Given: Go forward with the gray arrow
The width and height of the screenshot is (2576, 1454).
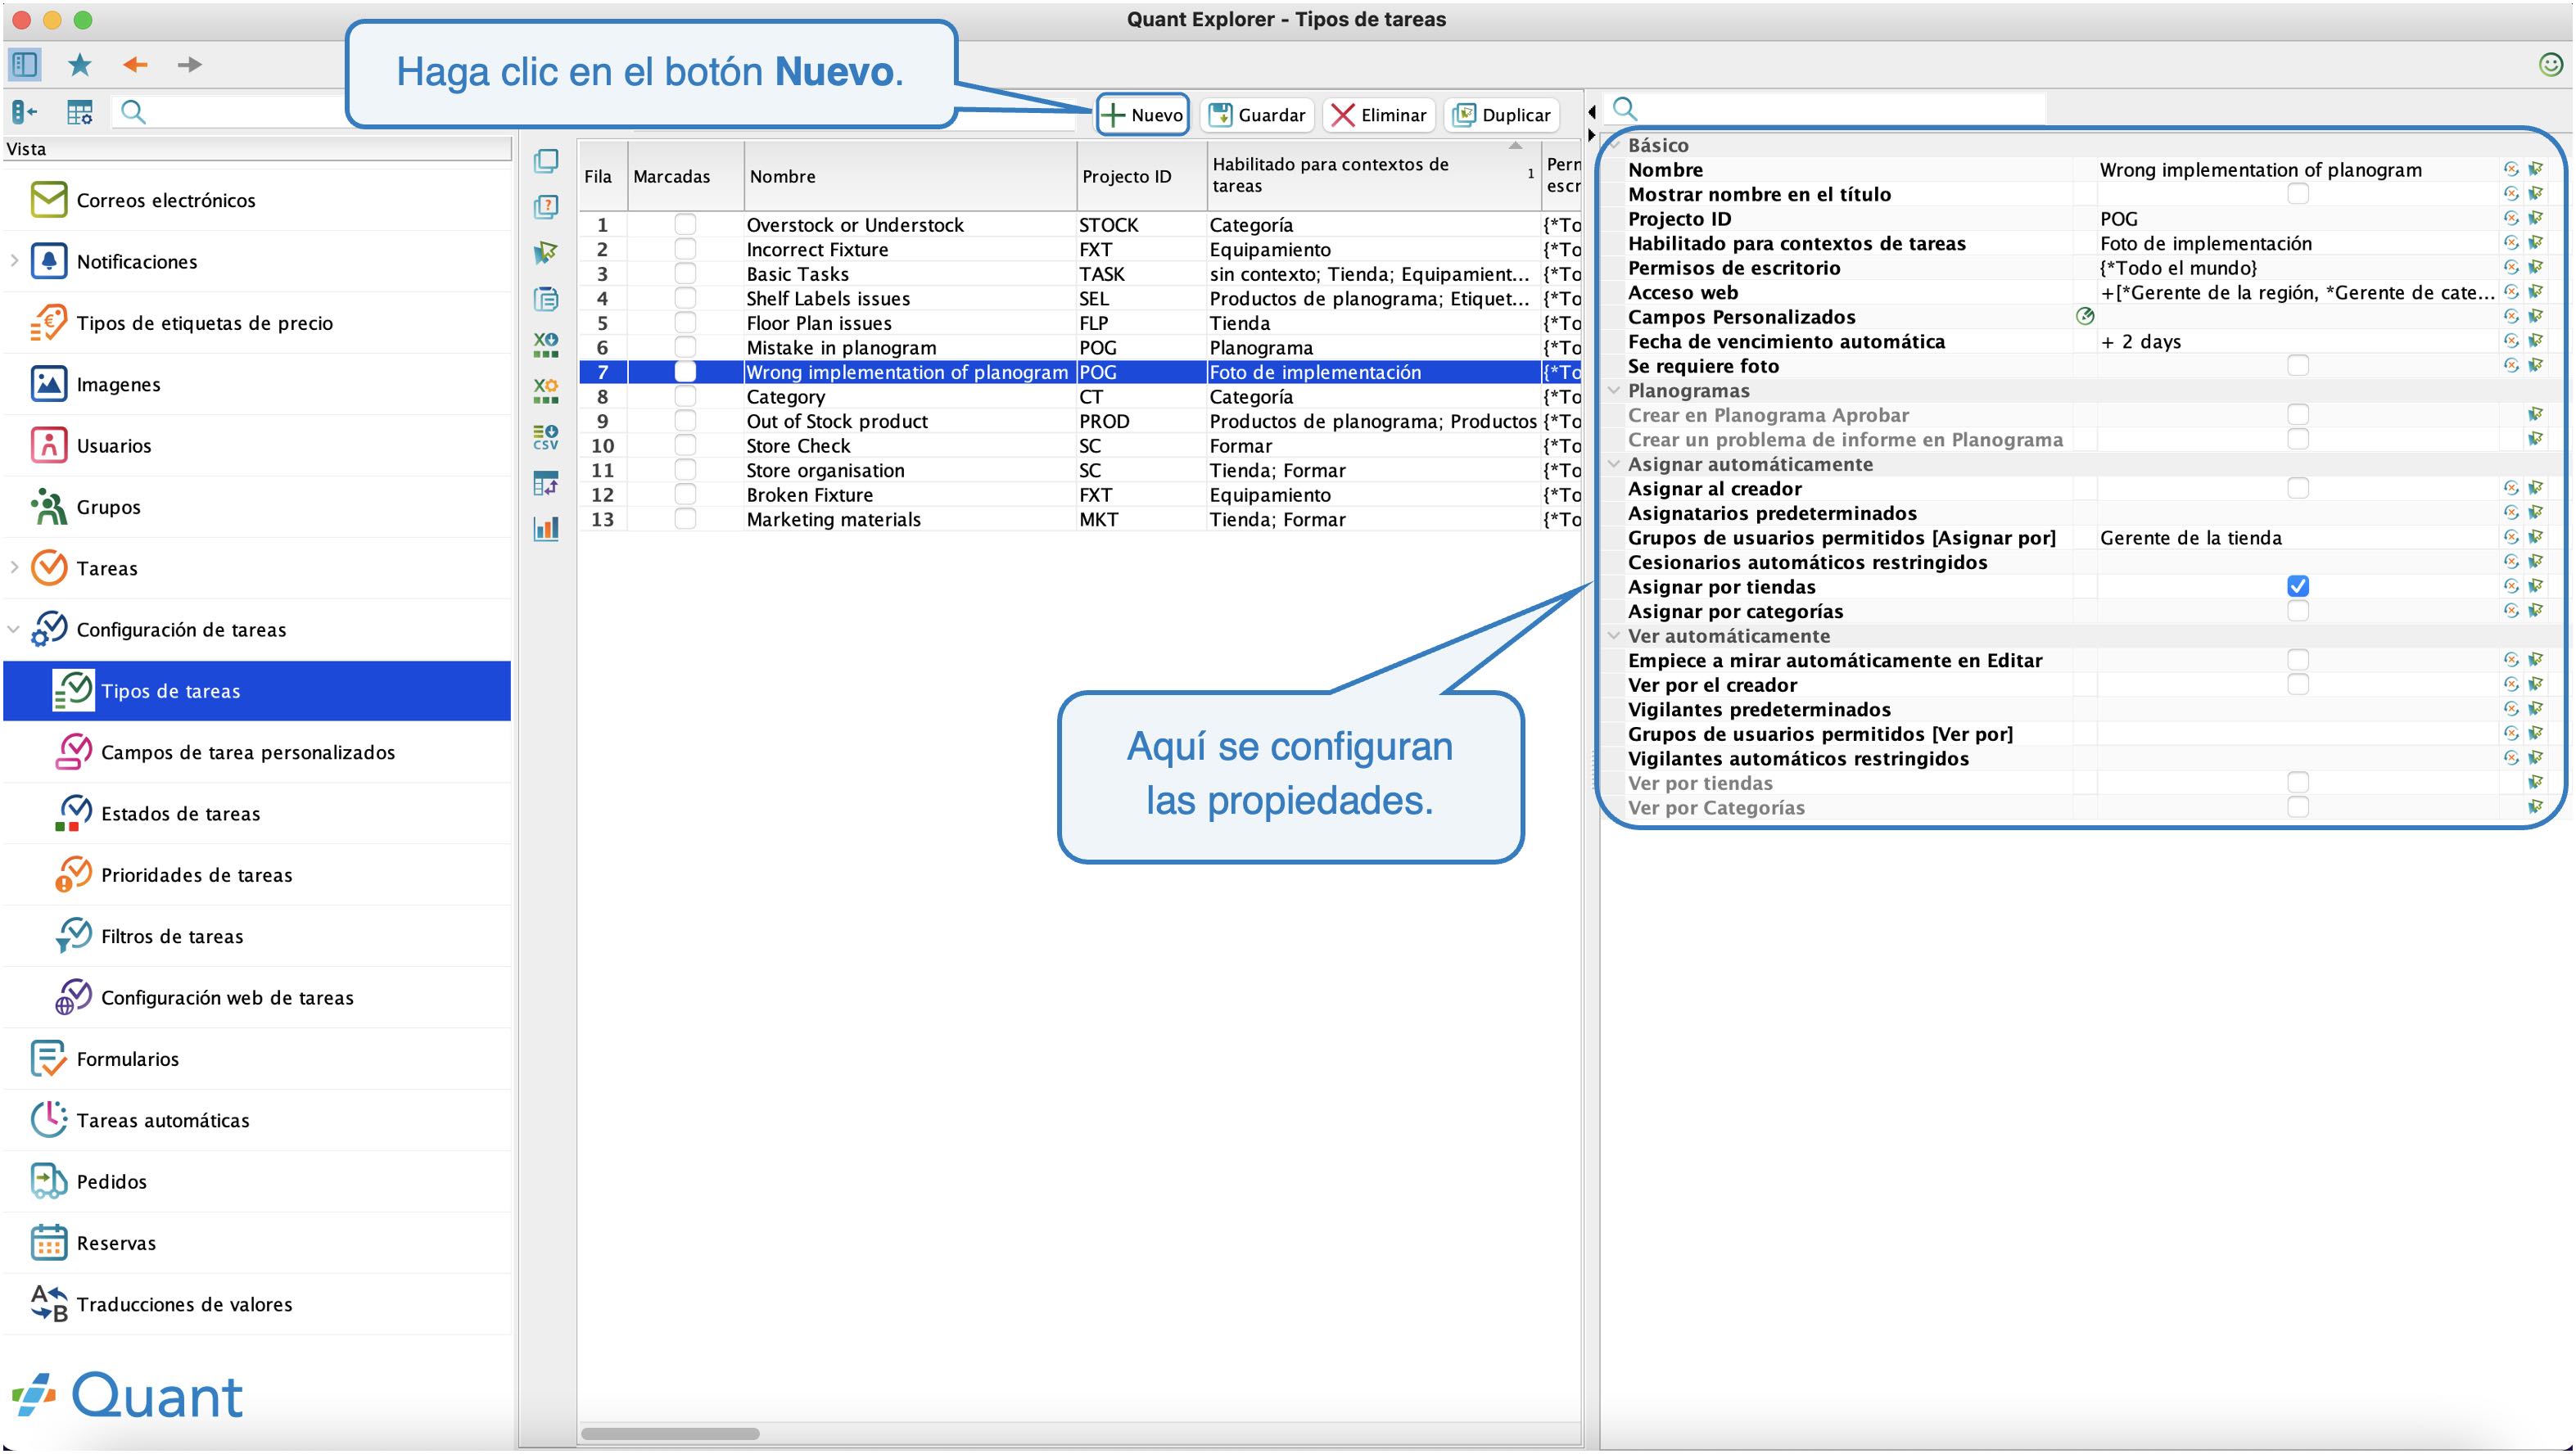Looking at the screenshot, I should tap(189, 65).
